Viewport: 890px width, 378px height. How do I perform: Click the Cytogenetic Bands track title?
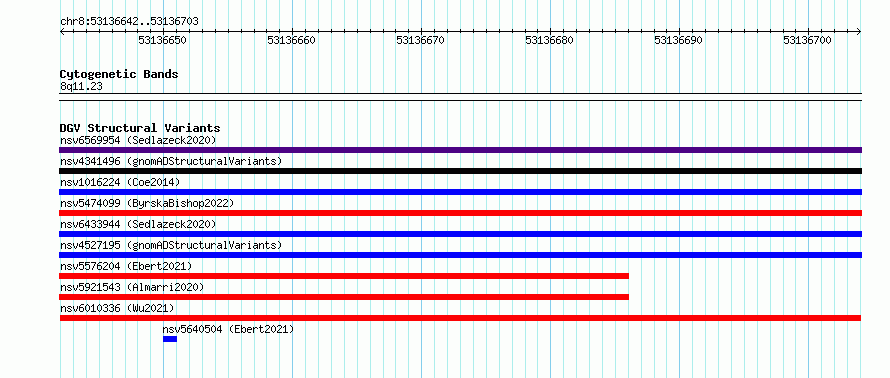(119, 74)
